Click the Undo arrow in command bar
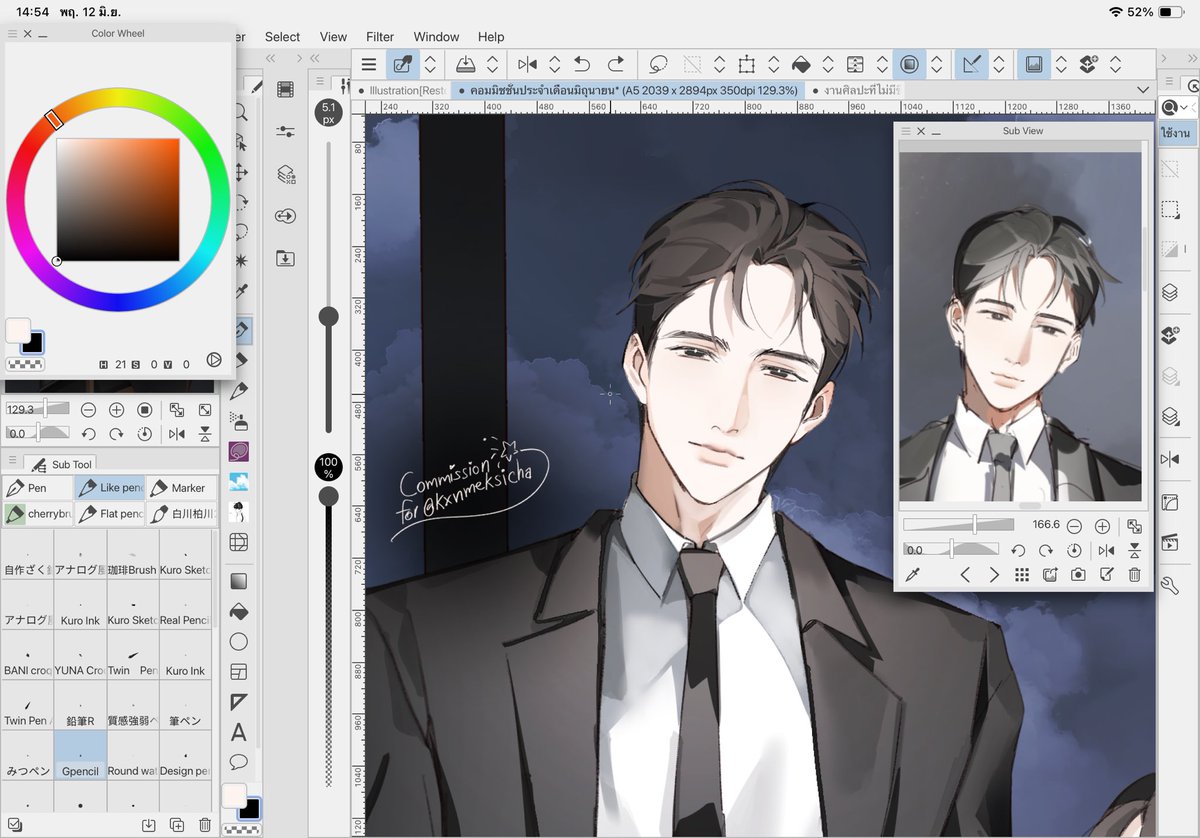 (582, 64)
